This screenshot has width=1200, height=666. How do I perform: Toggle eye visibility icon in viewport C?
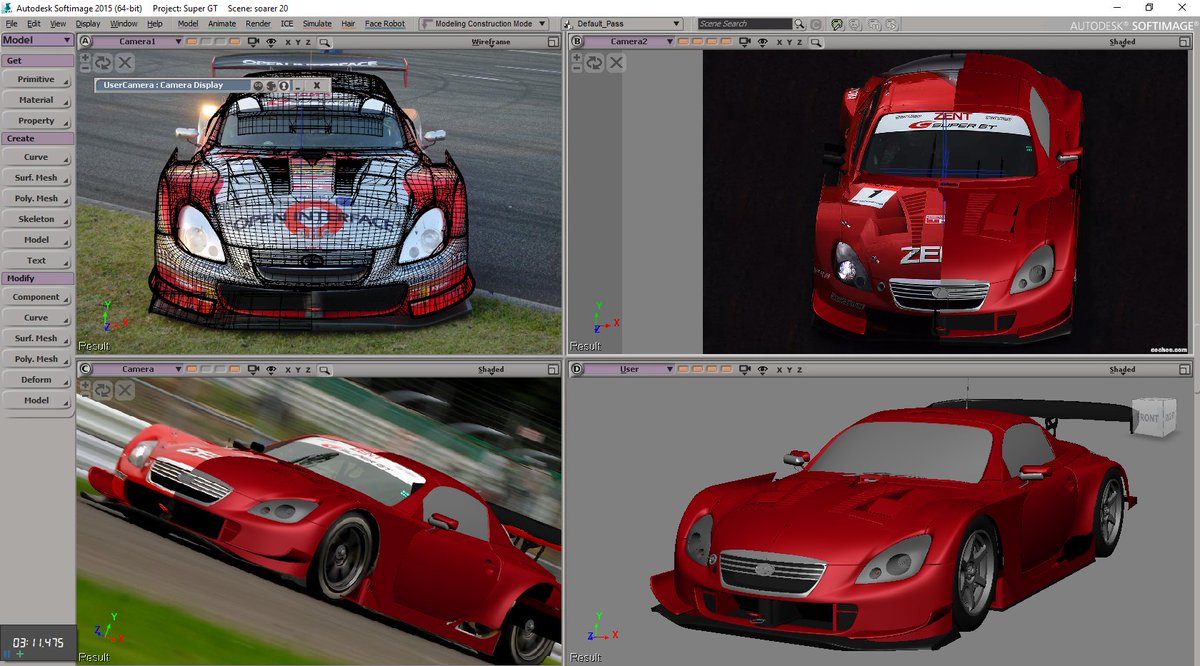point(271,369)
